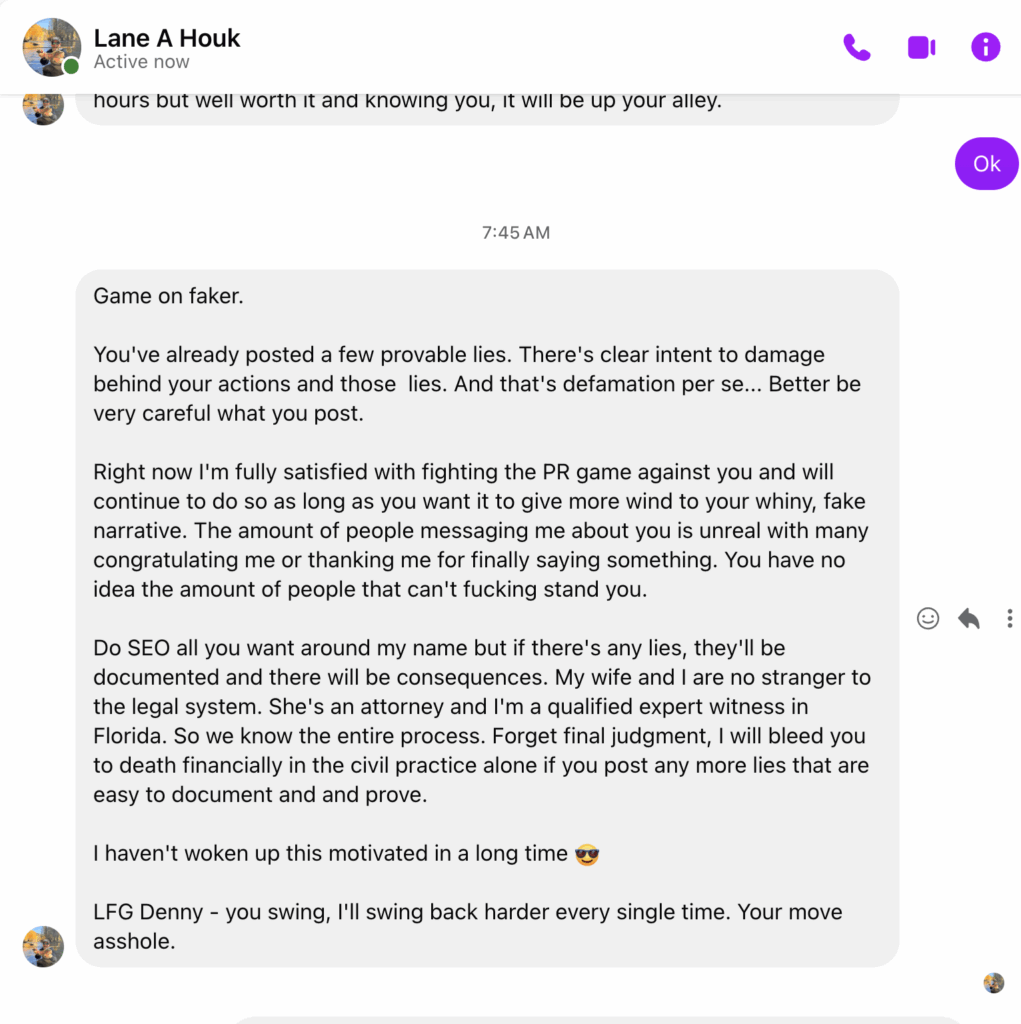Select the 'Ok' sent message bubble
Screen dimensions: 1021x1024
(986, 163)
